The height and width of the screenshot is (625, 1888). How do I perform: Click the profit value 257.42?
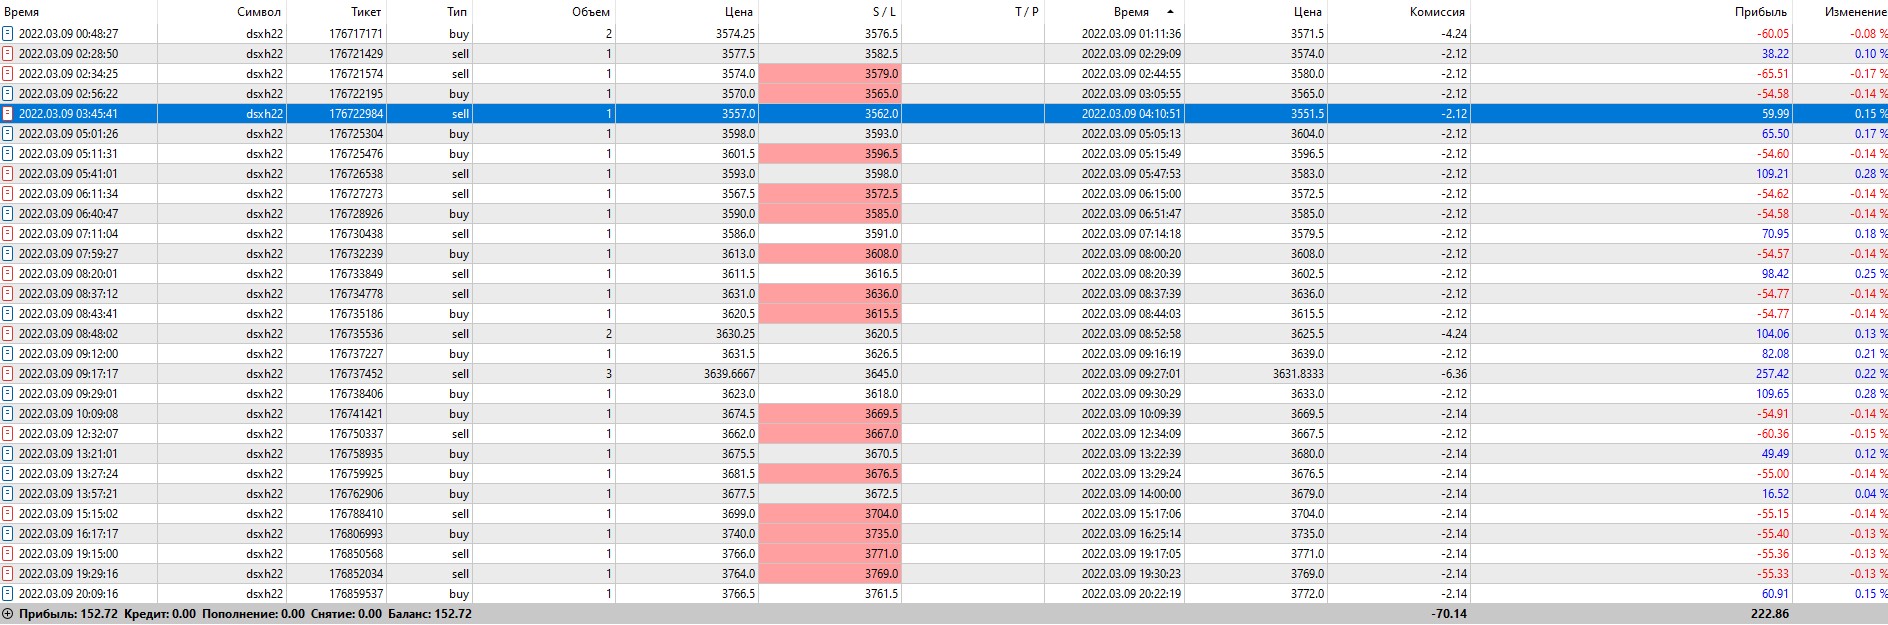(1772, 374)
